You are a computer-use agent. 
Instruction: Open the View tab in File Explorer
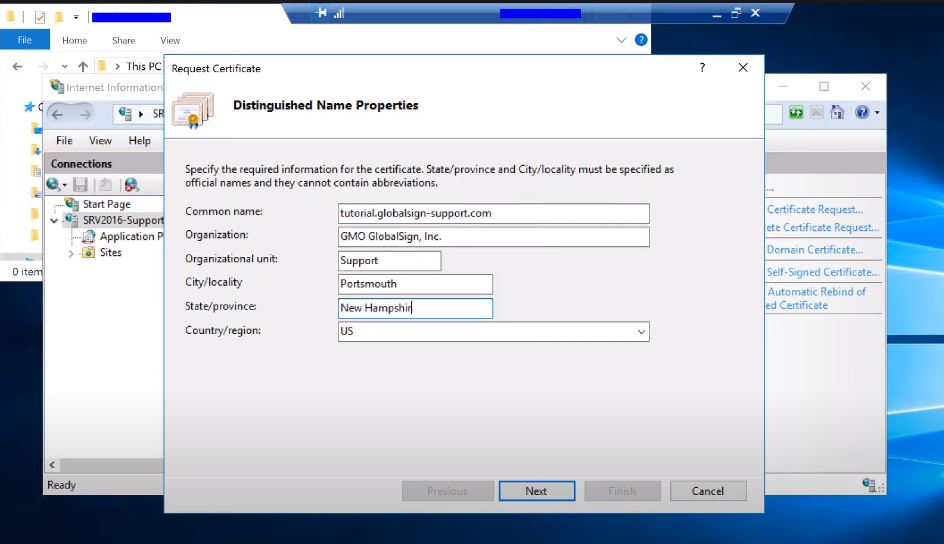(x=170, y=40)
